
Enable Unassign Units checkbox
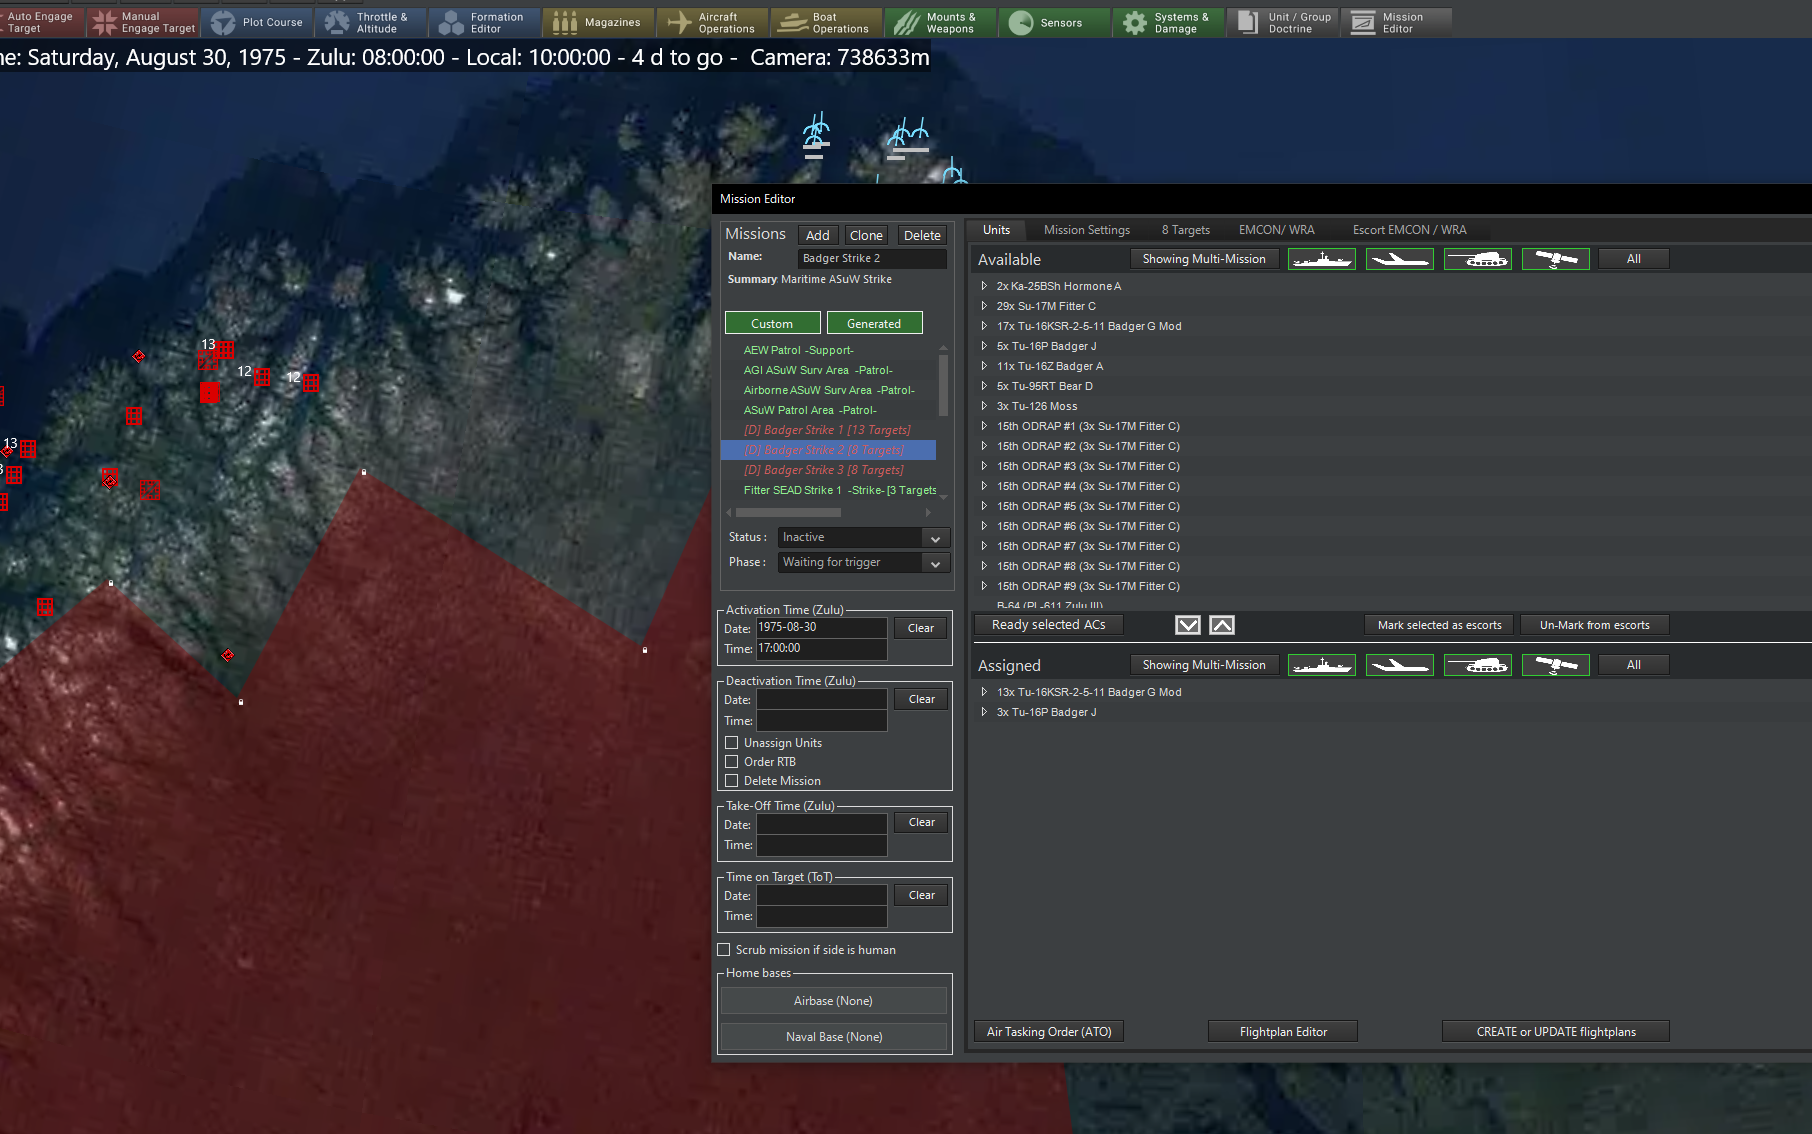coord(732,743)
